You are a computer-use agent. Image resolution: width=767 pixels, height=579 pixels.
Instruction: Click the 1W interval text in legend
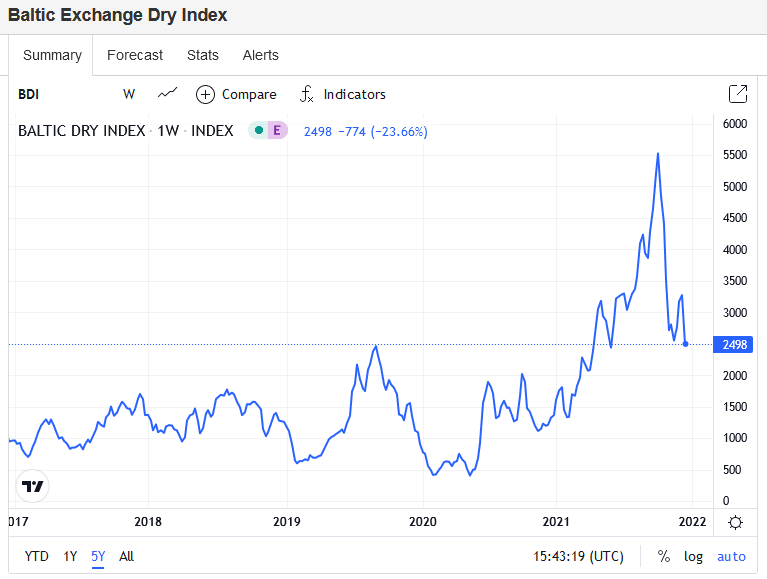pyautogui.click(x=168, y=131)
